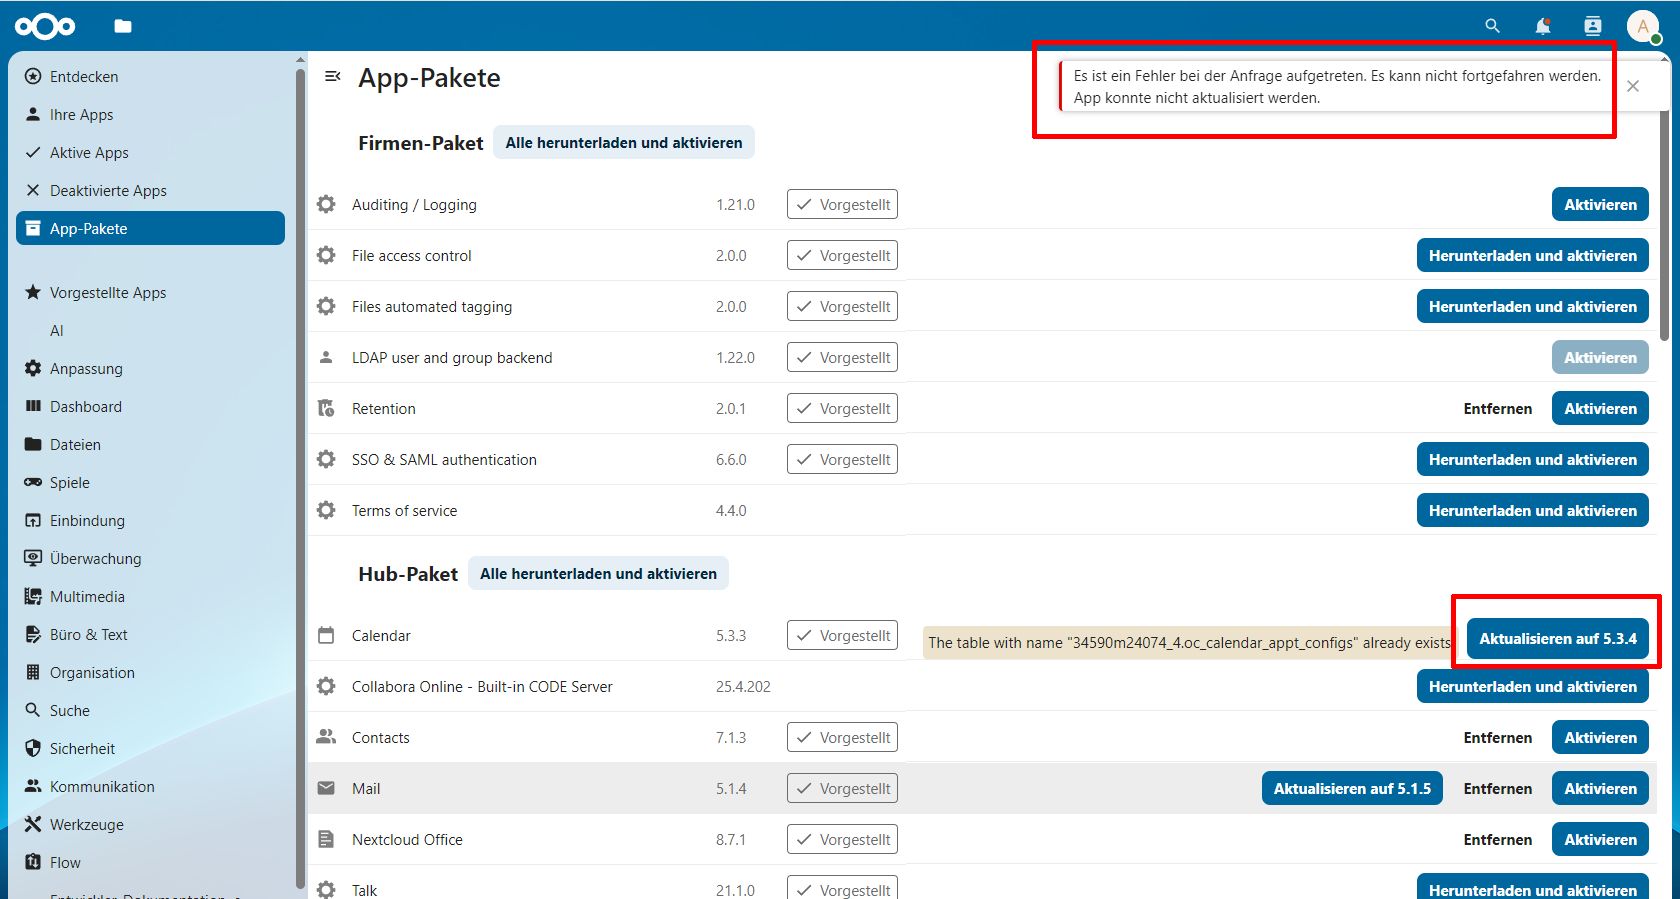
Task: Download and activate Terms of service
Action: coord(1532,510)
